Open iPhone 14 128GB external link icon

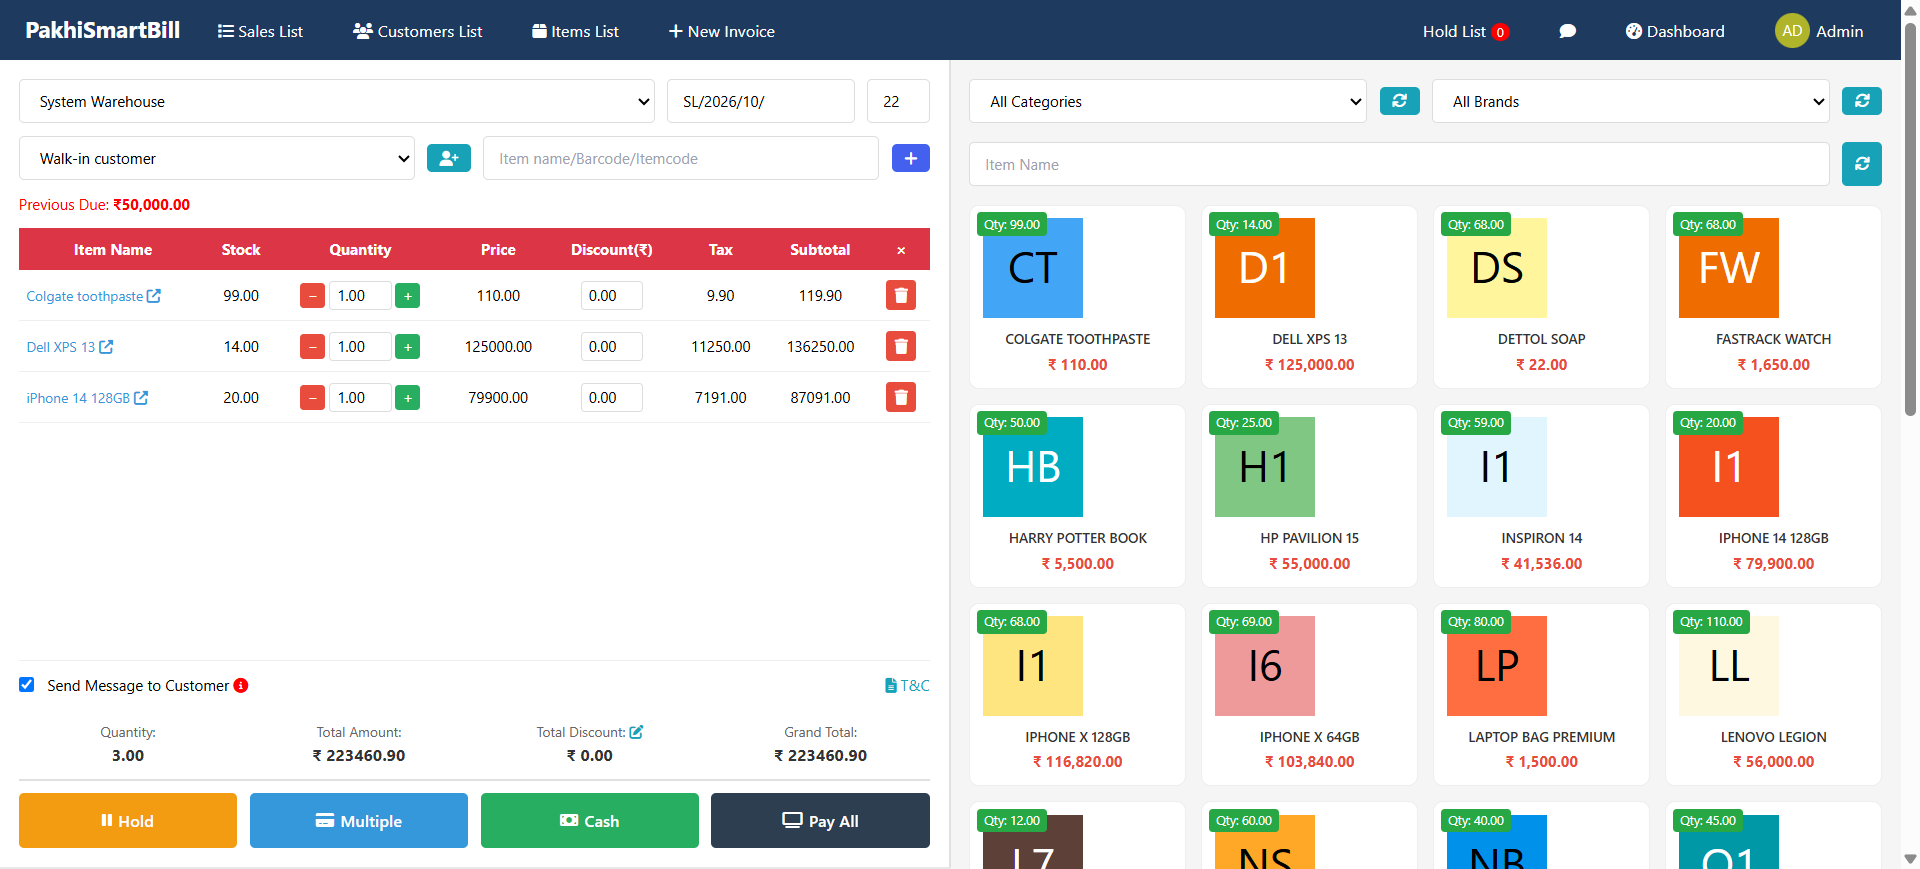point(141,398)
